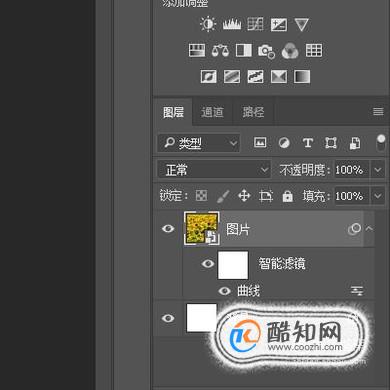Toggle the layer filtering switch
Screen dimensions: 390x390
click(381, 143)
